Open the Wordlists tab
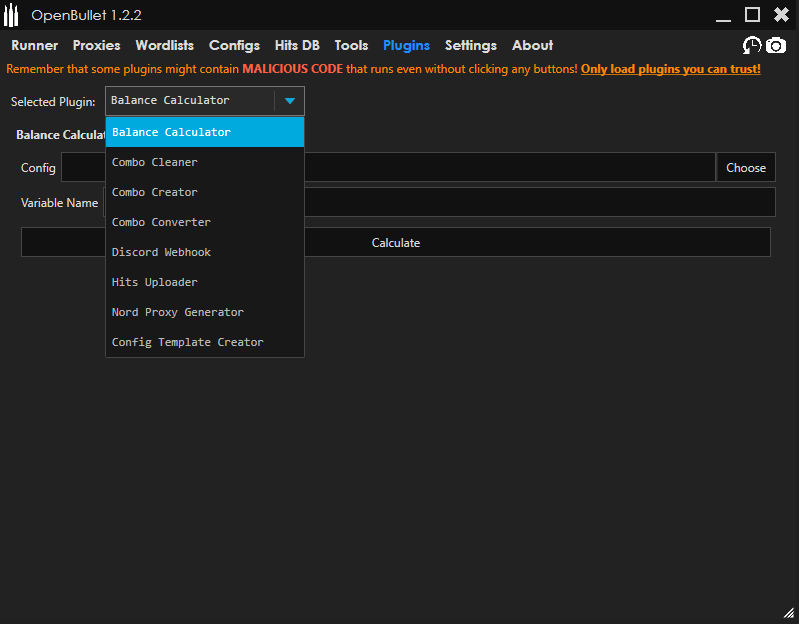Image resolution: width=801 pixels, height=626 pixels. coord(164,45)
